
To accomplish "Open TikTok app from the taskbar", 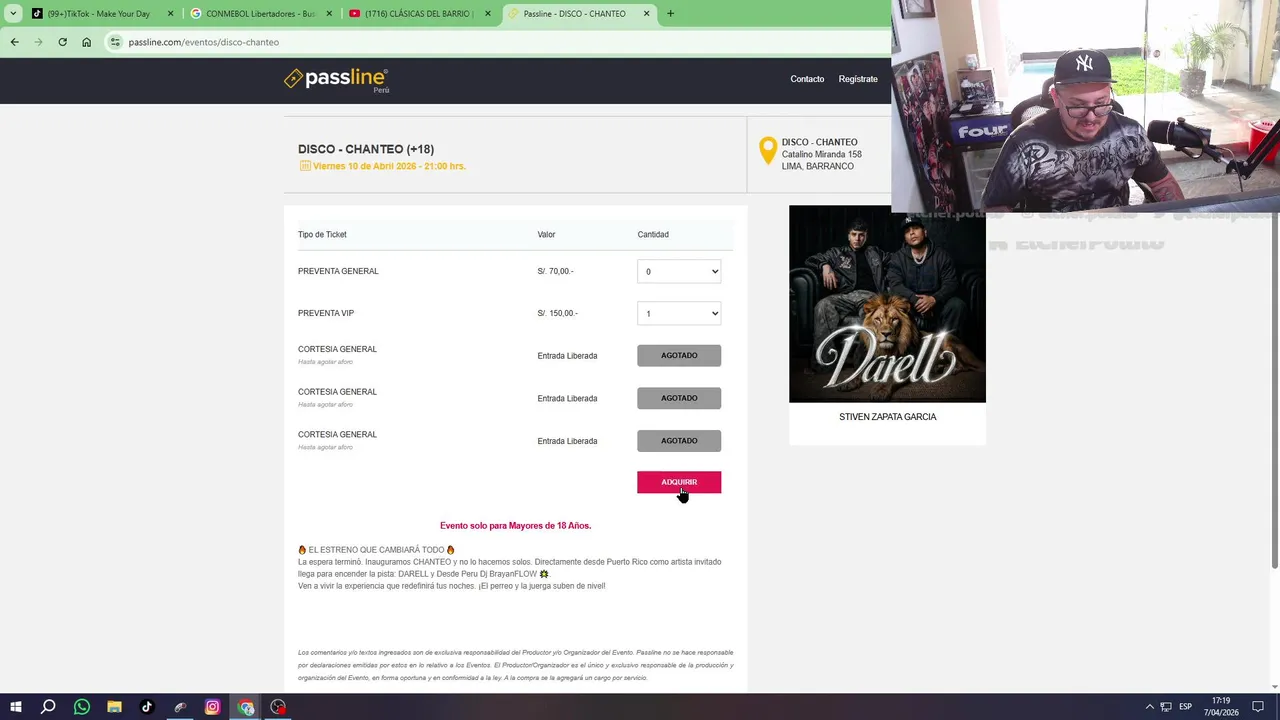I will click(147, 707).
